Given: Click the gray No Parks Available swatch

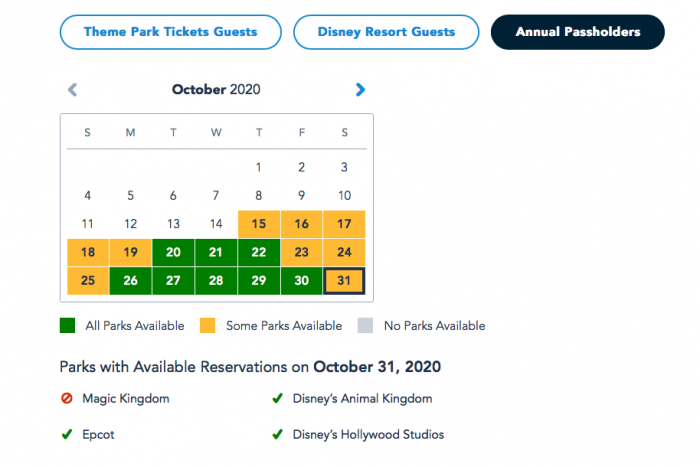Looking at the screenshot, I should 365,325.
